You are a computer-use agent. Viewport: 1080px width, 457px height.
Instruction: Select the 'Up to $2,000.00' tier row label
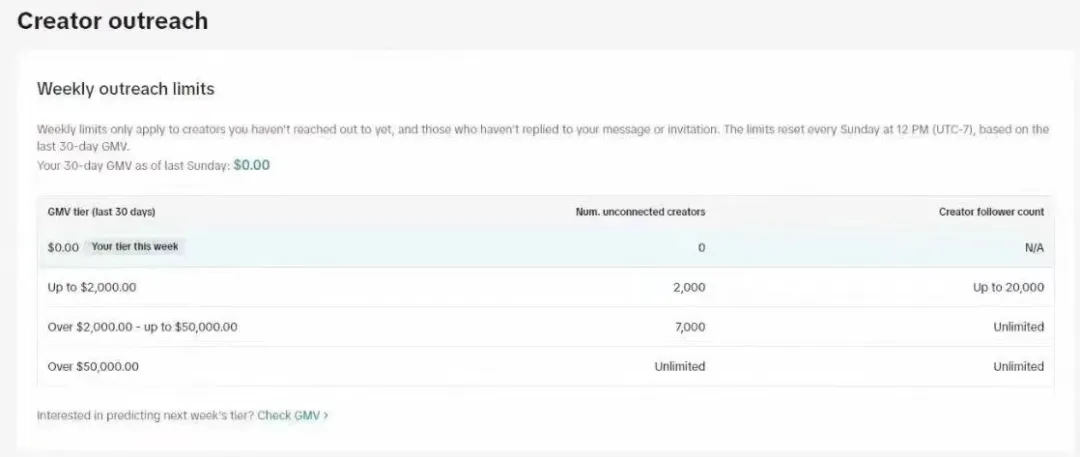pos(92,287)
